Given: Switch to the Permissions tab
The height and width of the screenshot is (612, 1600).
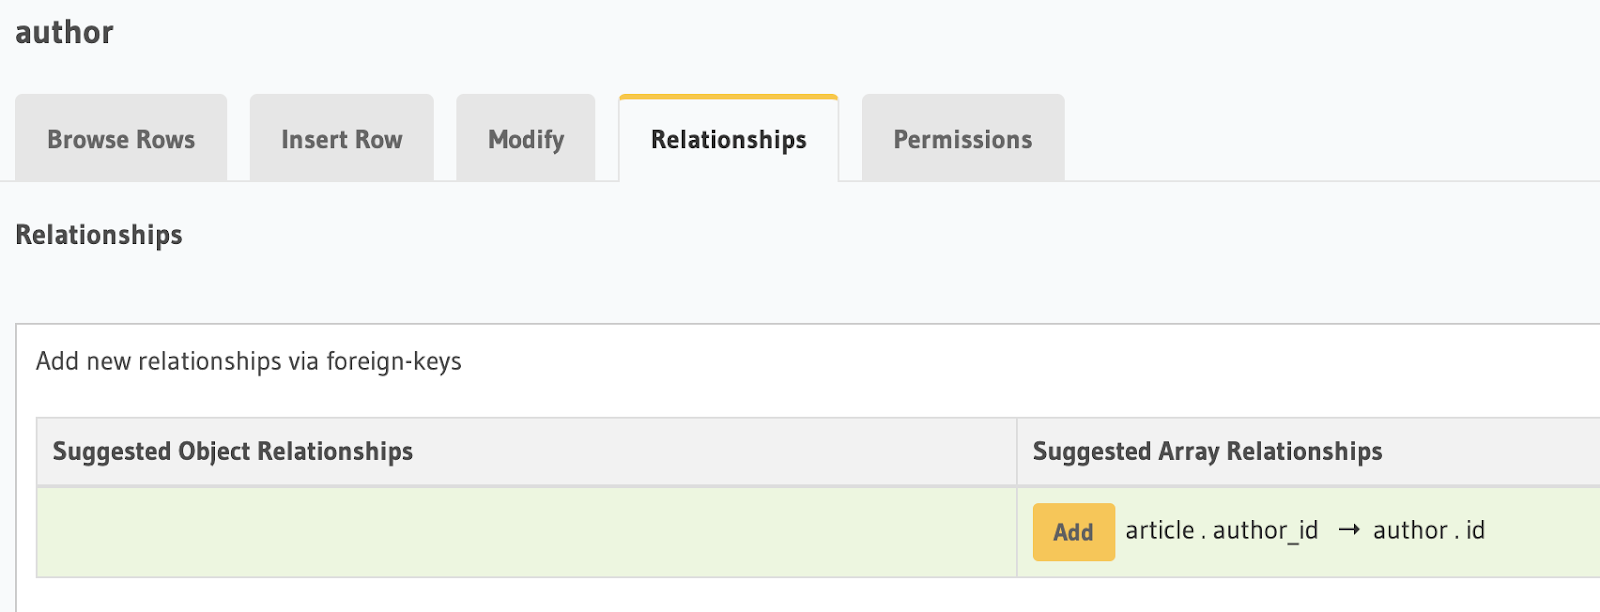Looking at the screenshot, I should coord(962,139).
